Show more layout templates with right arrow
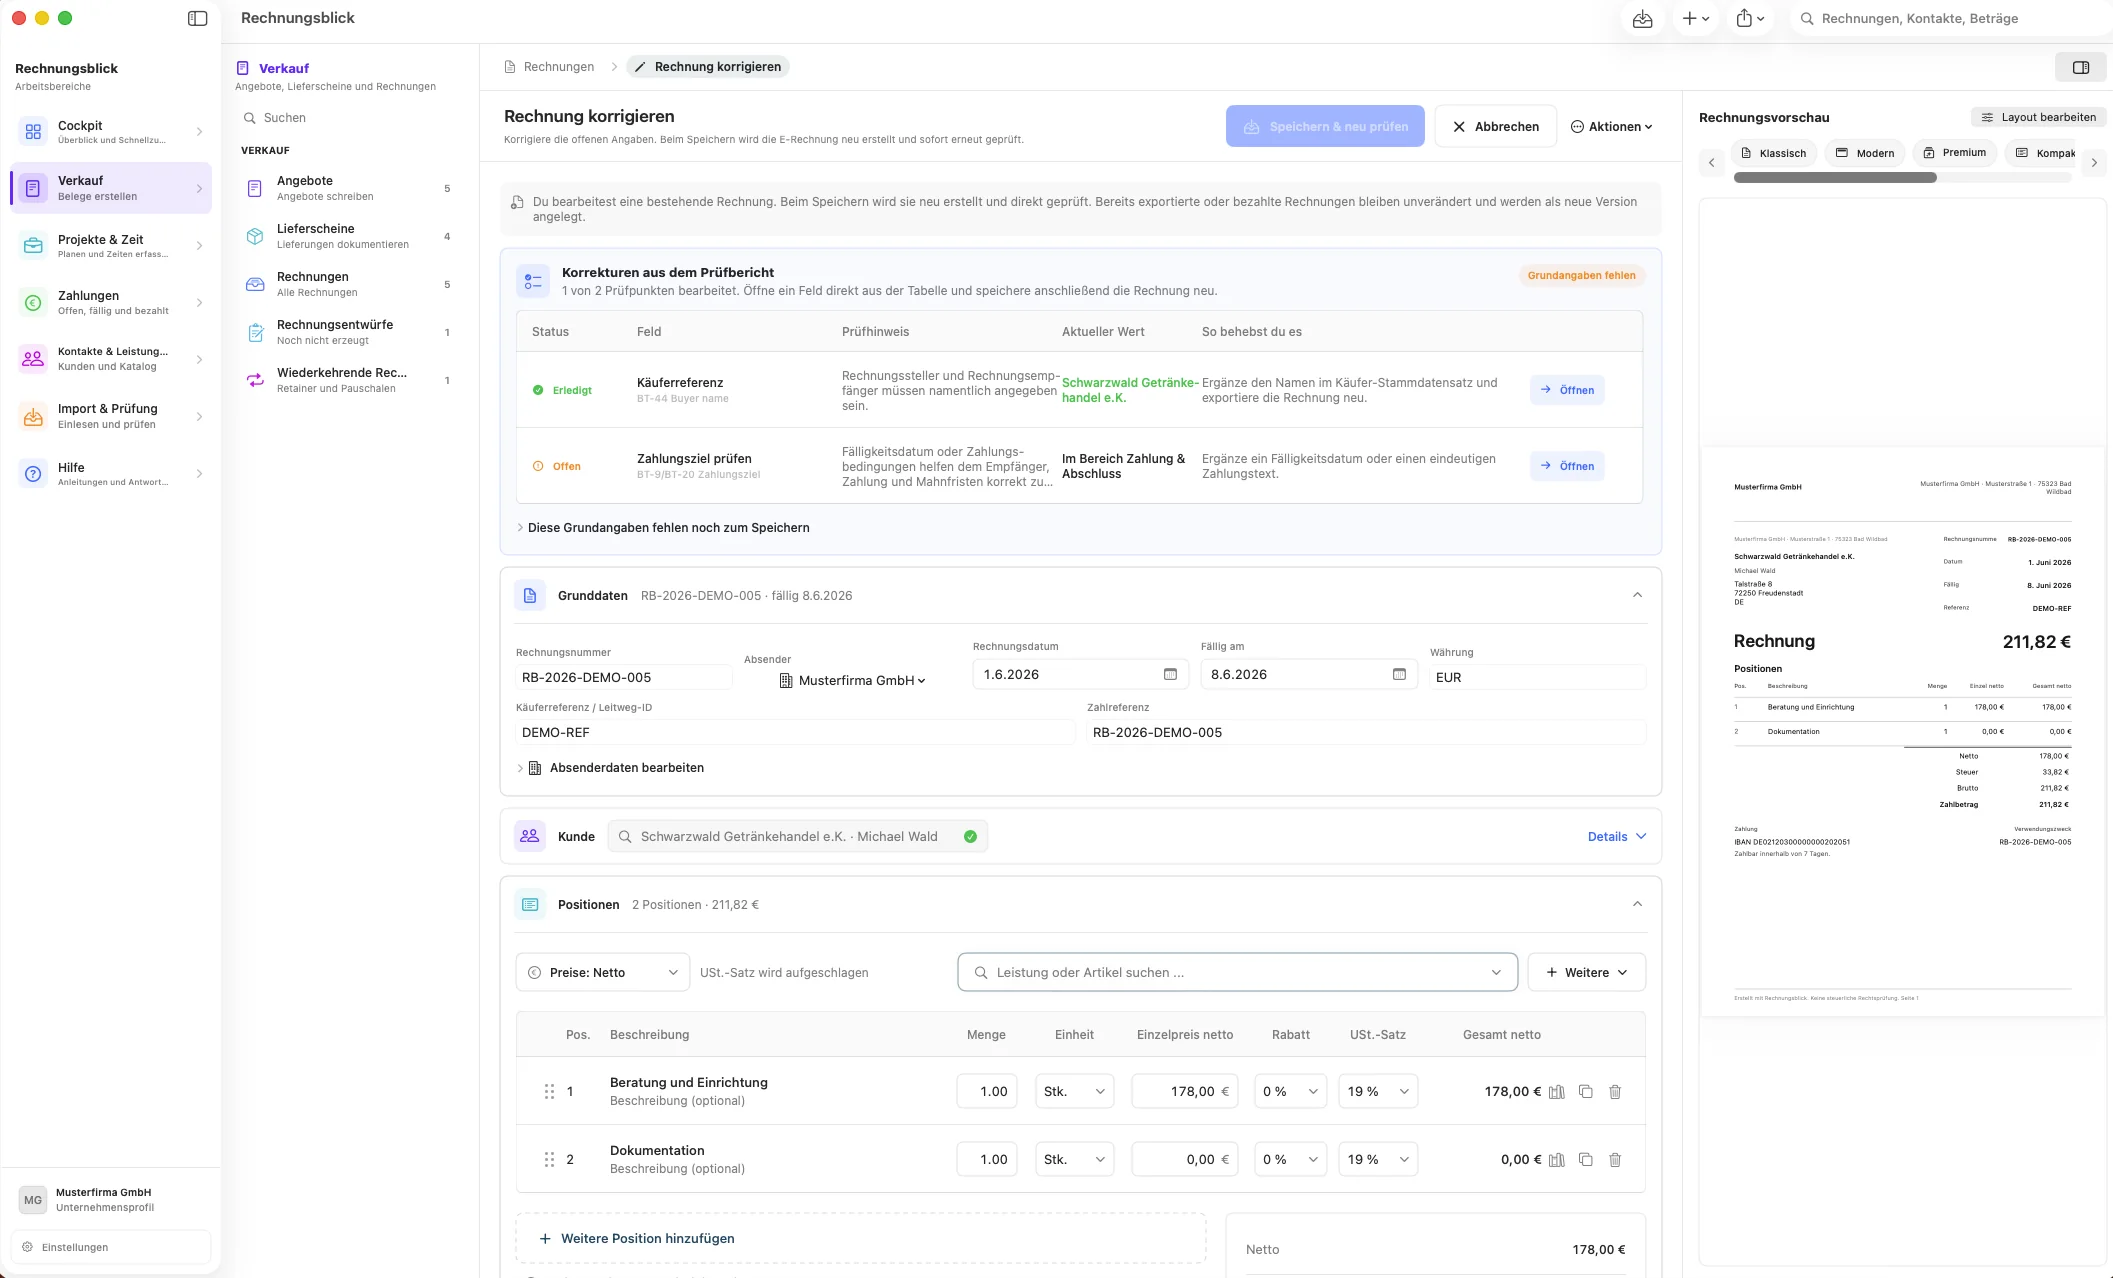Image resolution: width=2113 pixels, height=1278 pixels. [2094, 162]
